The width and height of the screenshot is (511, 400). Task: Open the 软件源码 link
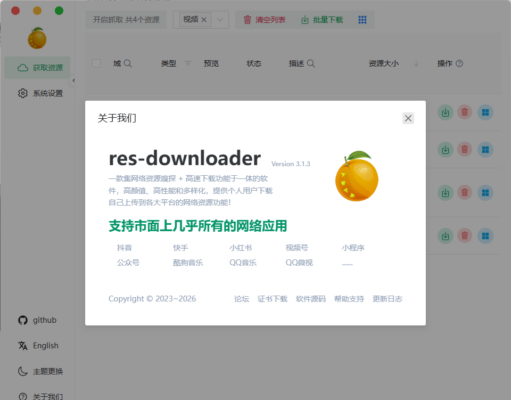[x=311, y=299]
